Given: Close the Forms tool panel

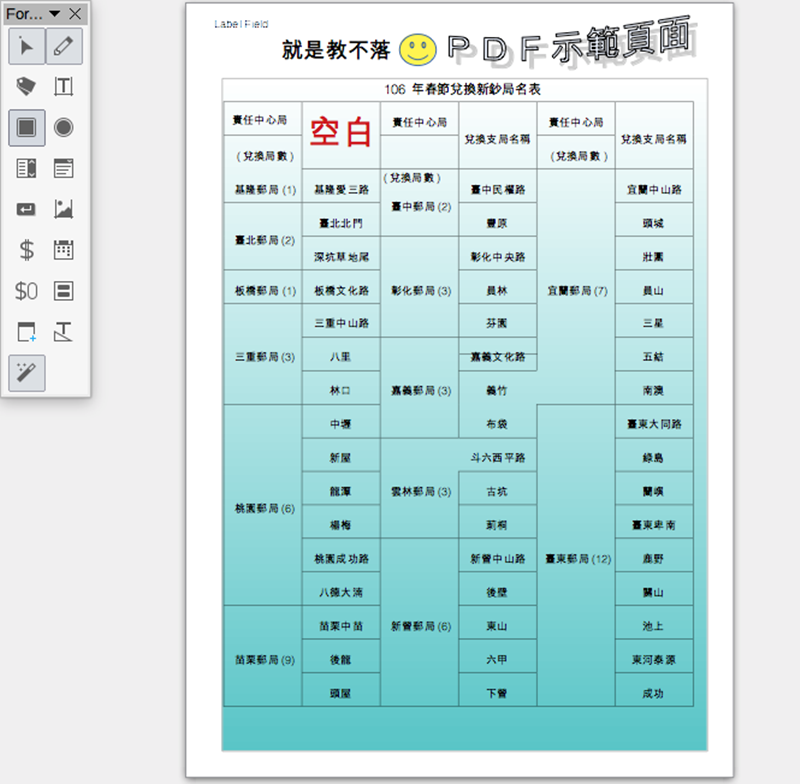Looking at the screenshot, I should 75,14.
